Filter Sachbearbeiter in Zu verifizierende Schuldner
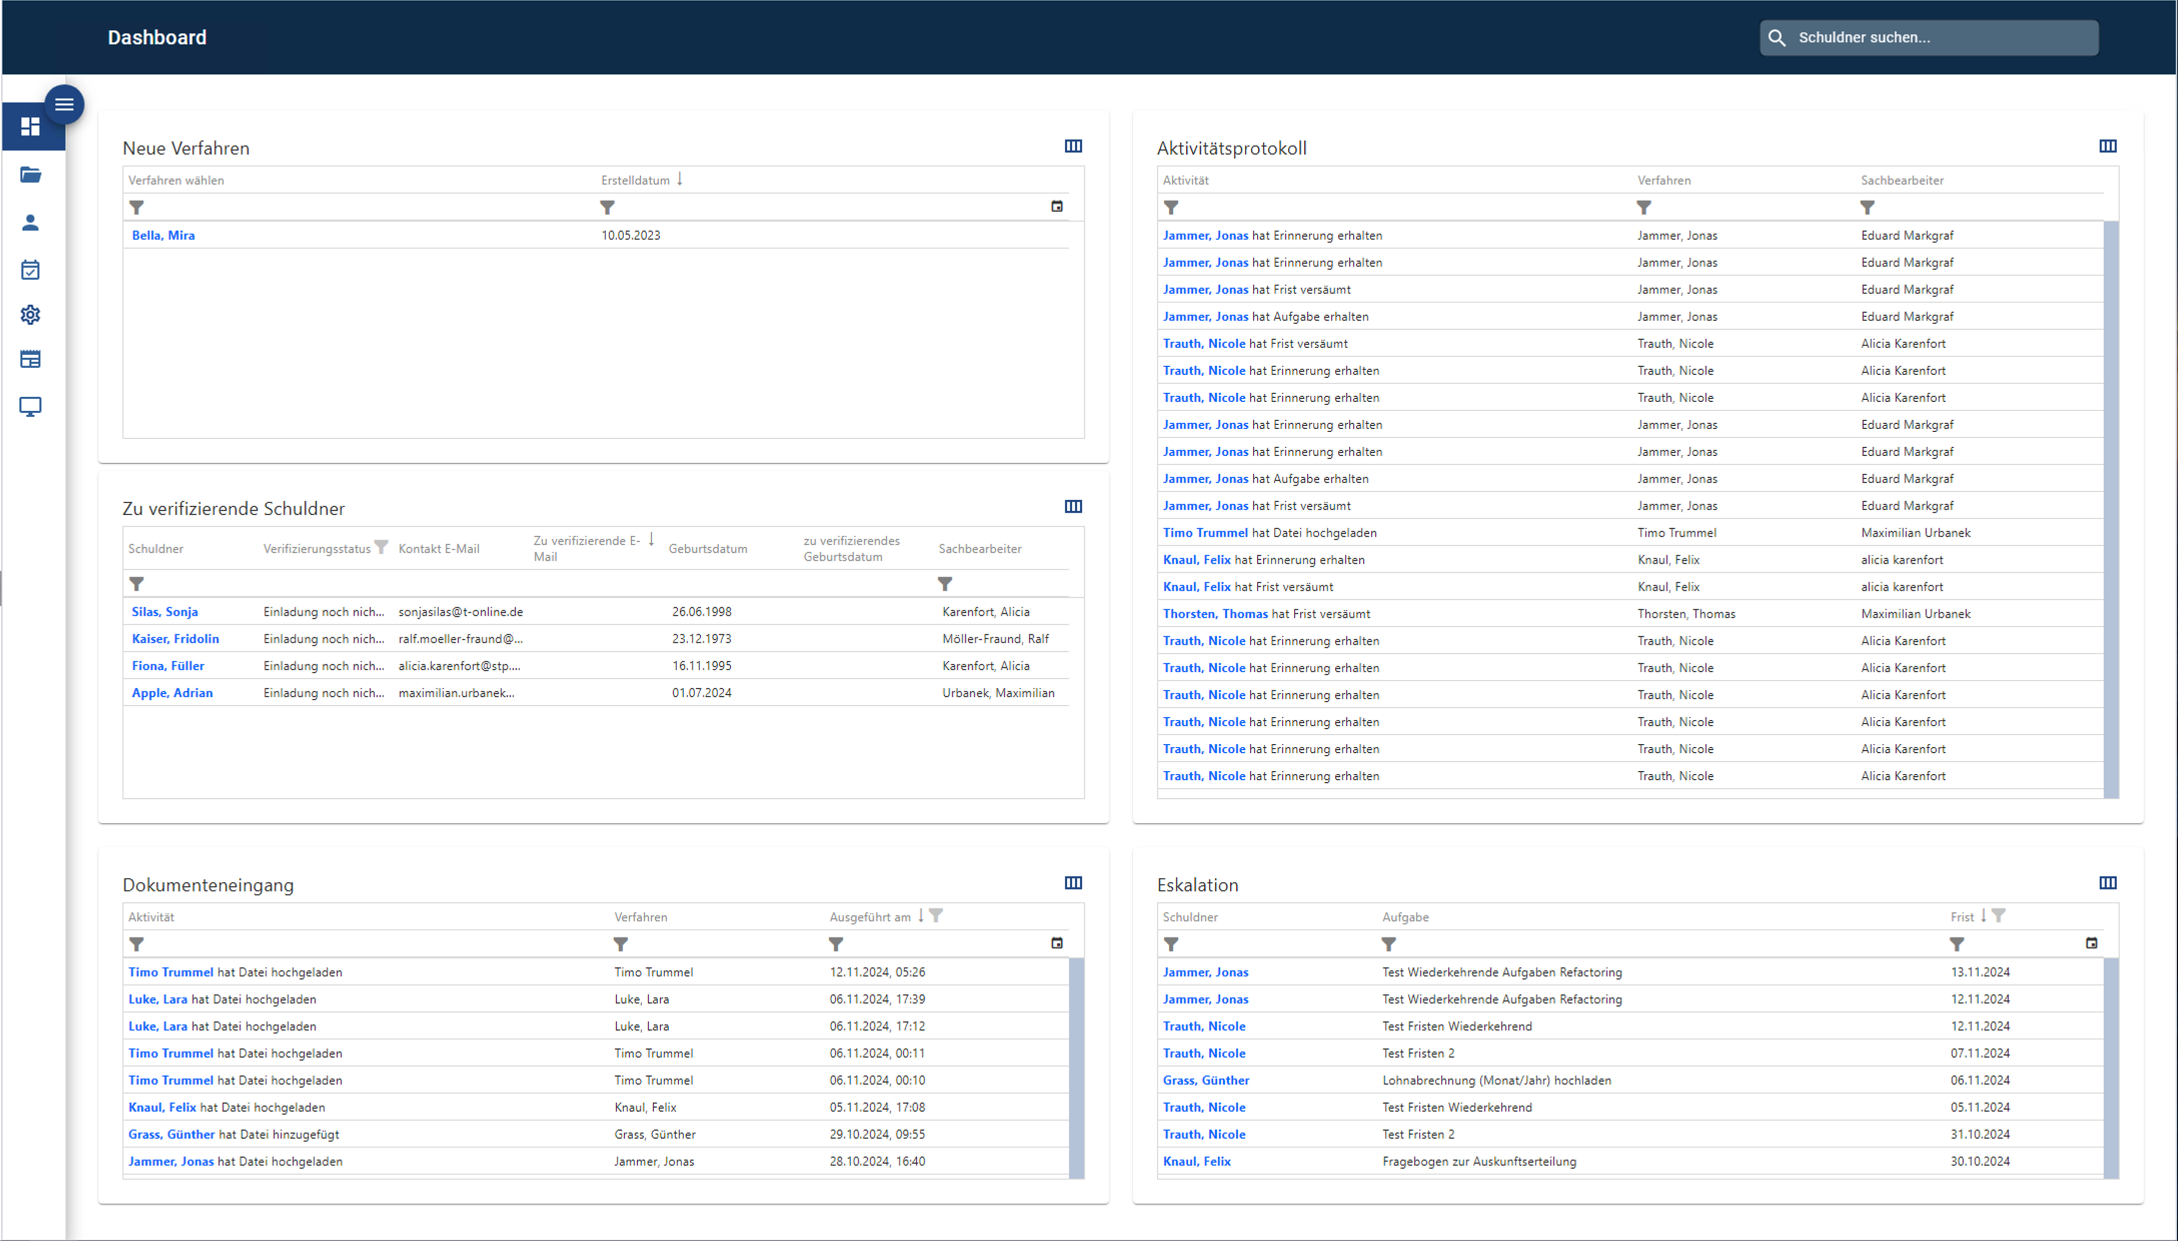Viewport: 2178px width, 1241px height. [x=945, y=584]
